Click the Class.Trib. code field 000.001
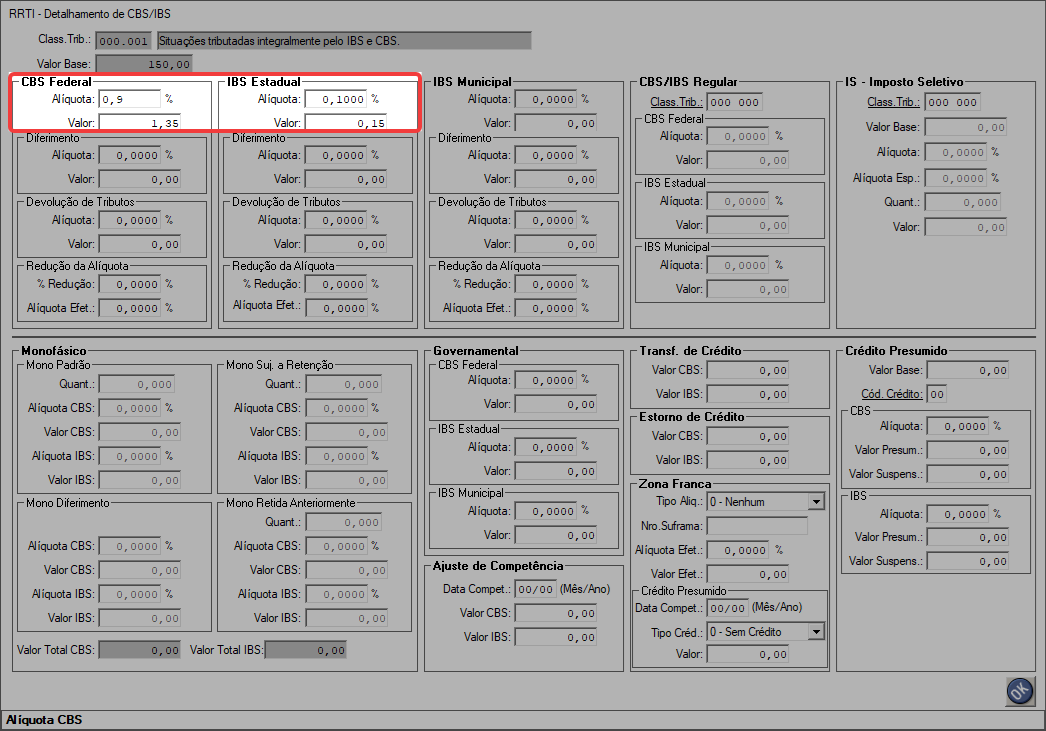 coord(123,41)
